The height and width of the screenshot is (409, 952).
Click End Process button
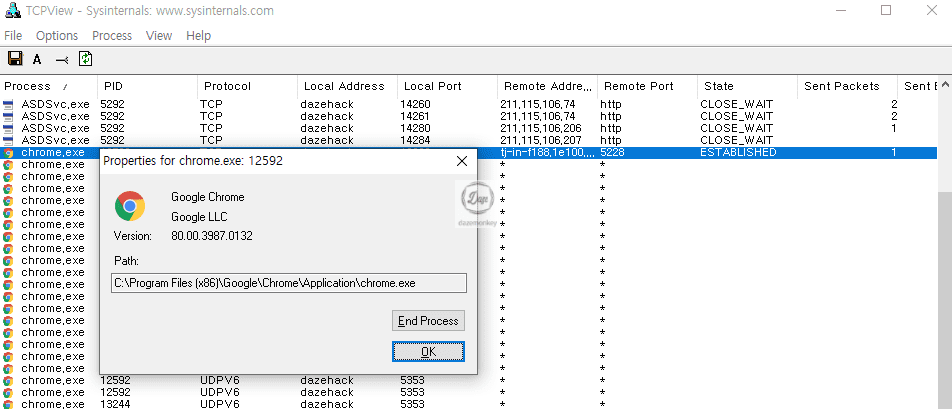click(428, 321)
